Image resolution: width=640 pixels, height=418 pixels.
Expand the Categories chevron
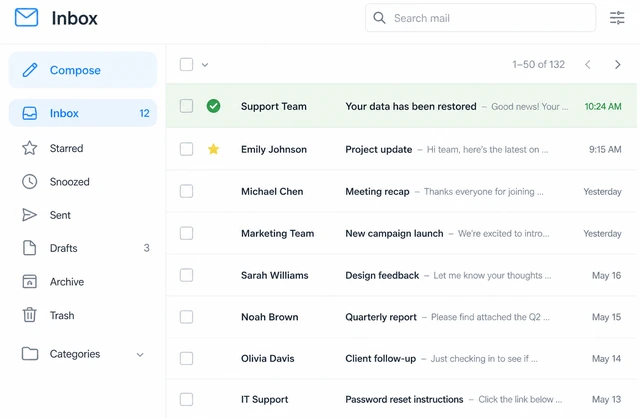point(140,354)
